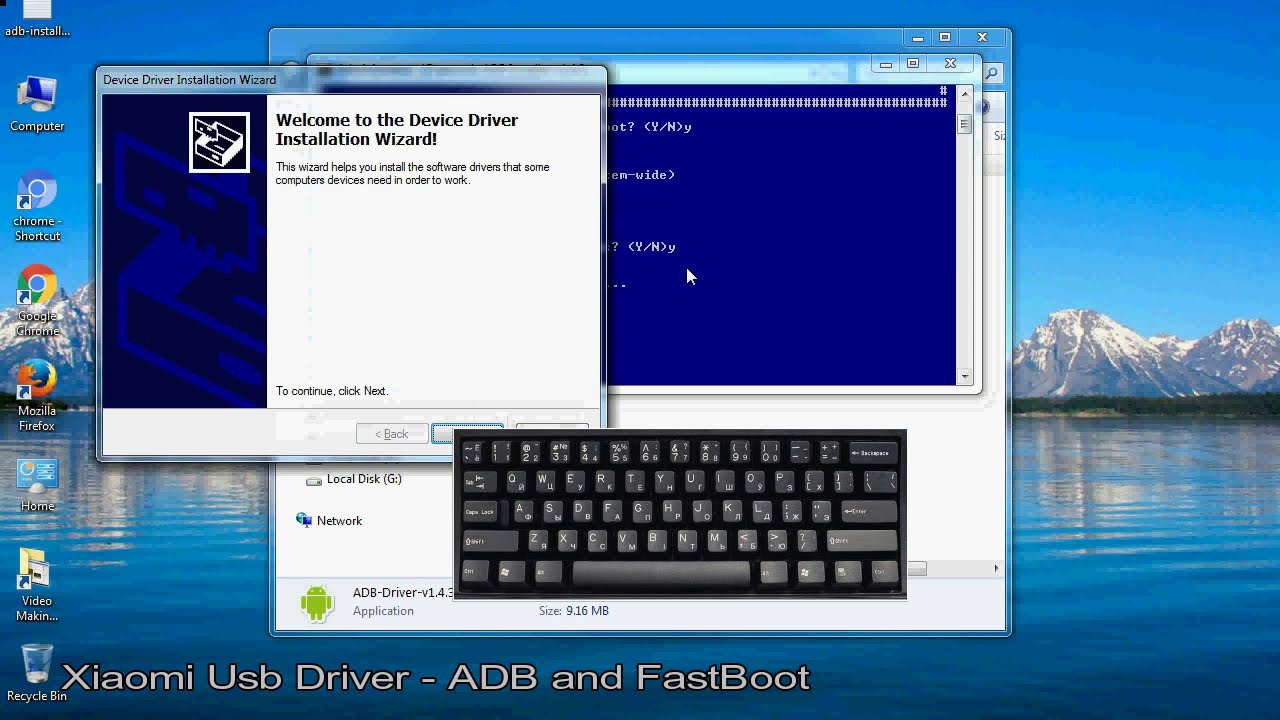
Task: Click the ADB-Driver-v1.4.3 file name in details pane
Action: pyautogui.click(x=403, y=592)
